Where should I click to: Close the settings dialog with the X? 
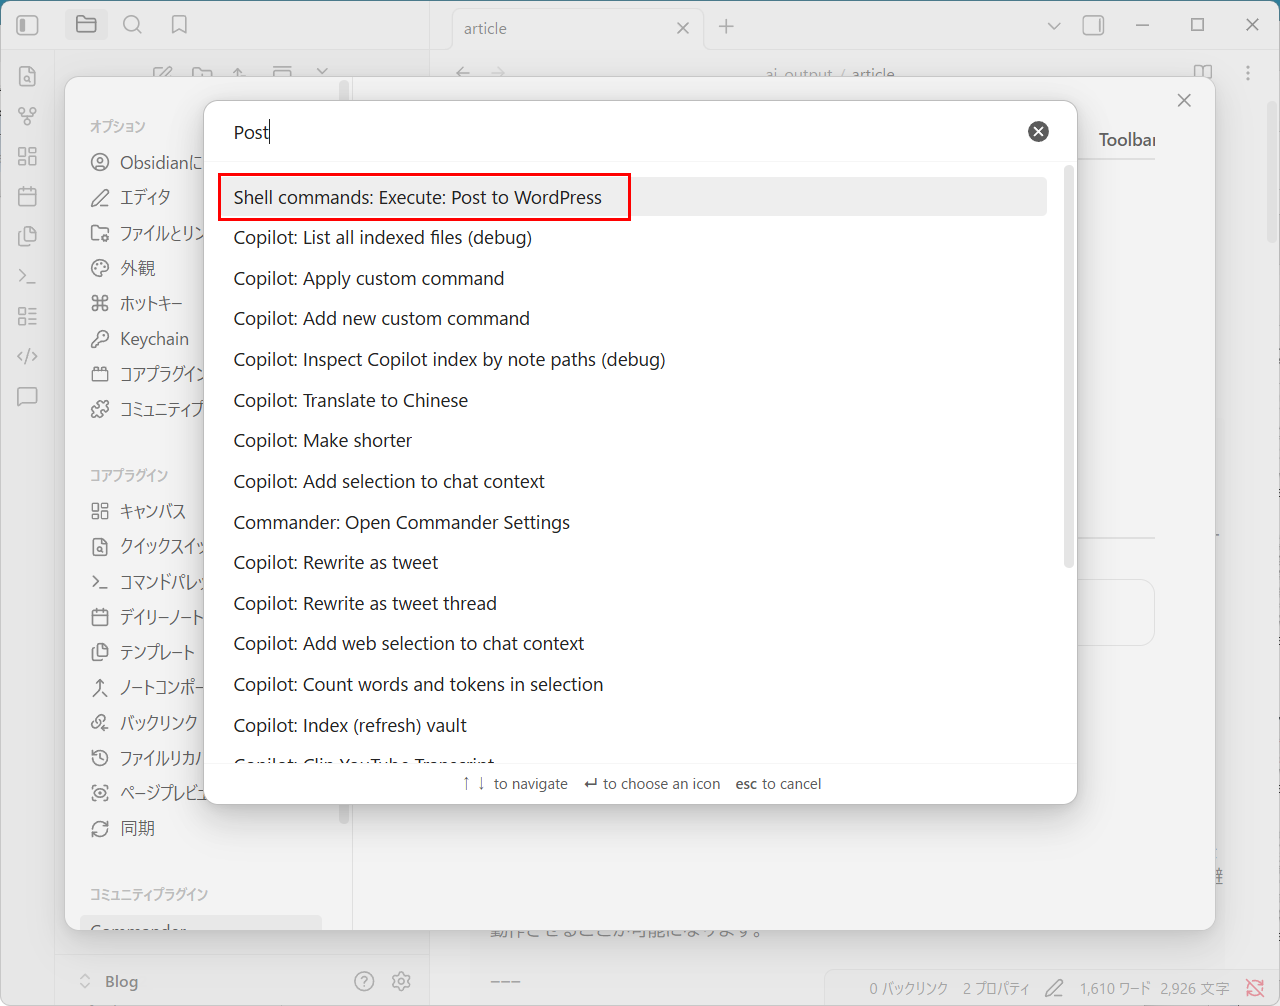[x=1184, y=100]
